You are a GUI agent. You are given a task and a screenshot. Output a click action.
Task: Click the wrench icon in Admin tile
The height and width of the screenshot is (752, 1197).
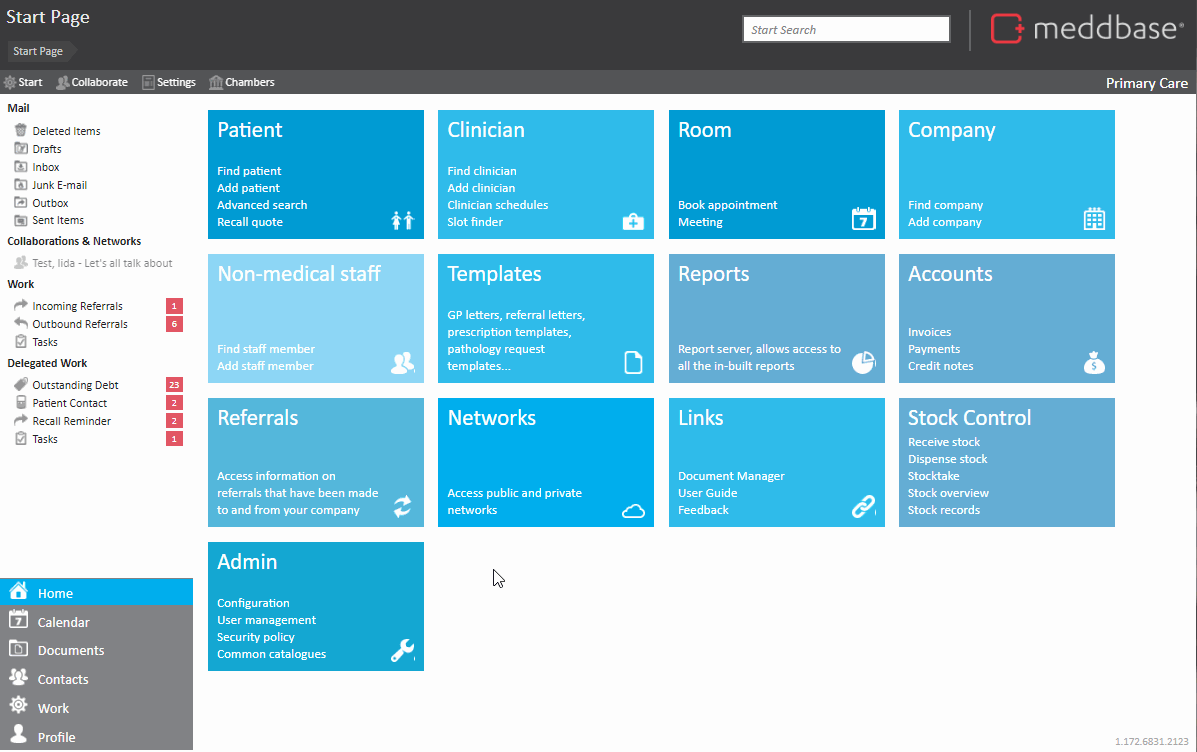[402, 651]
